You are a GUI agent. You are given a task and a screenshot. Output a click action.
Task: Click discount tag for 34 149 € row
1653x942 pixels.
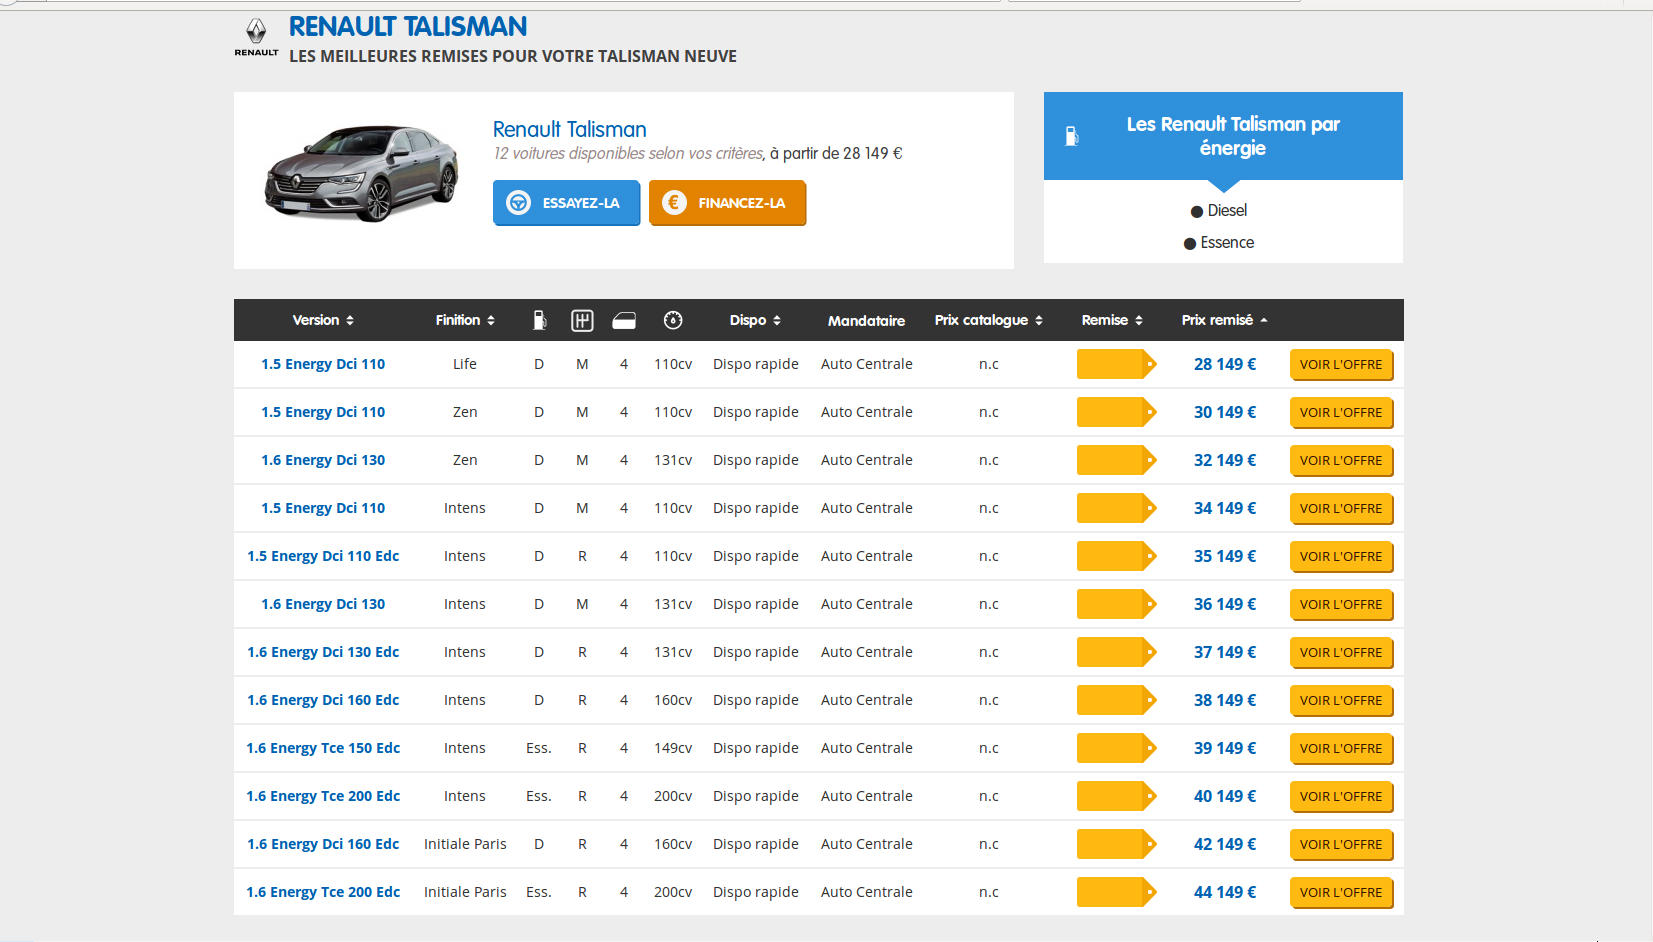1117,508
